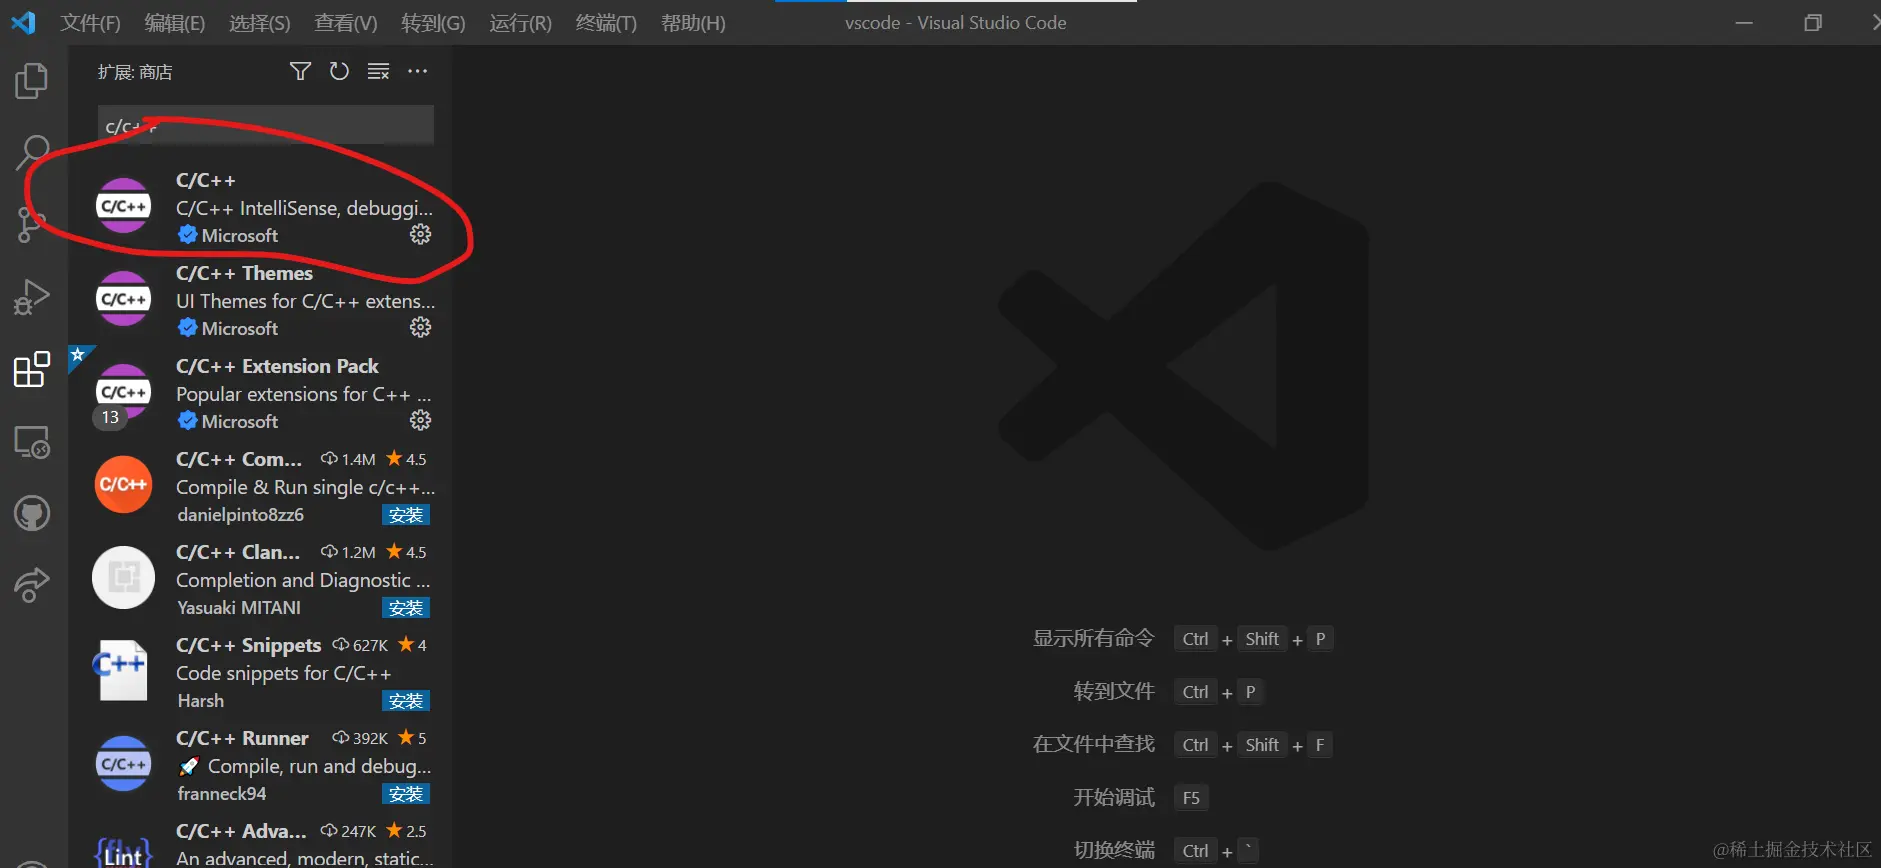Click the 开始调试 hint text
This screenshot has width=1881, height=868.
point(1114,797)
